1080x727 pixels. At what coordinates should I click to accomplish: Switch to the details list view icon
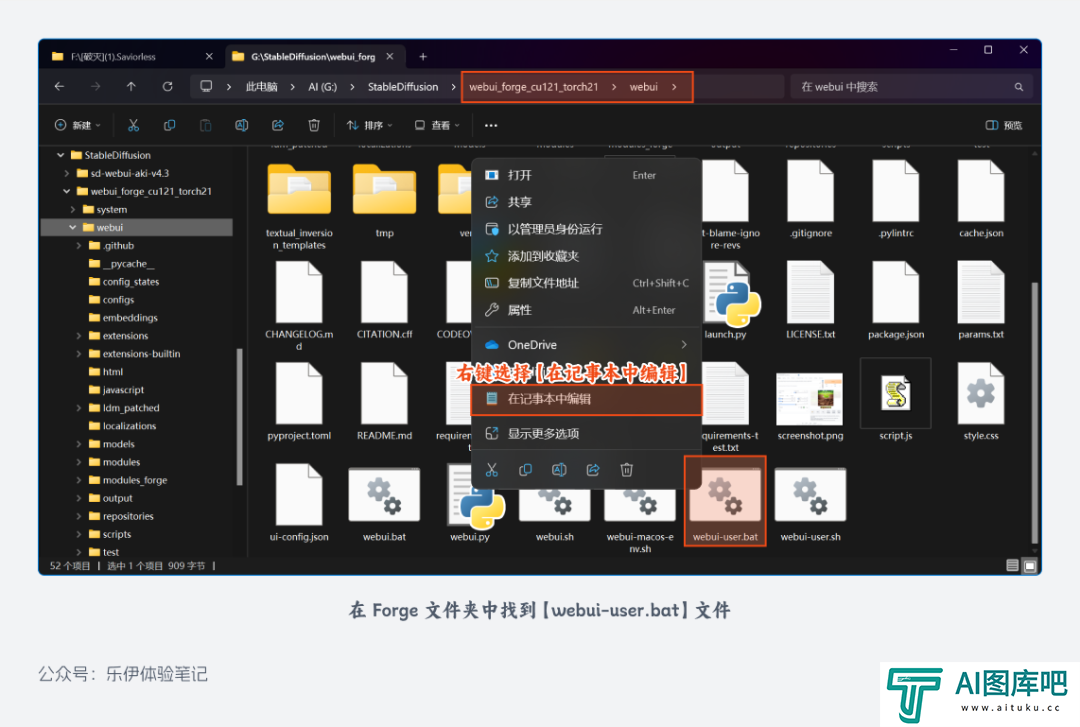point(1012,566)
